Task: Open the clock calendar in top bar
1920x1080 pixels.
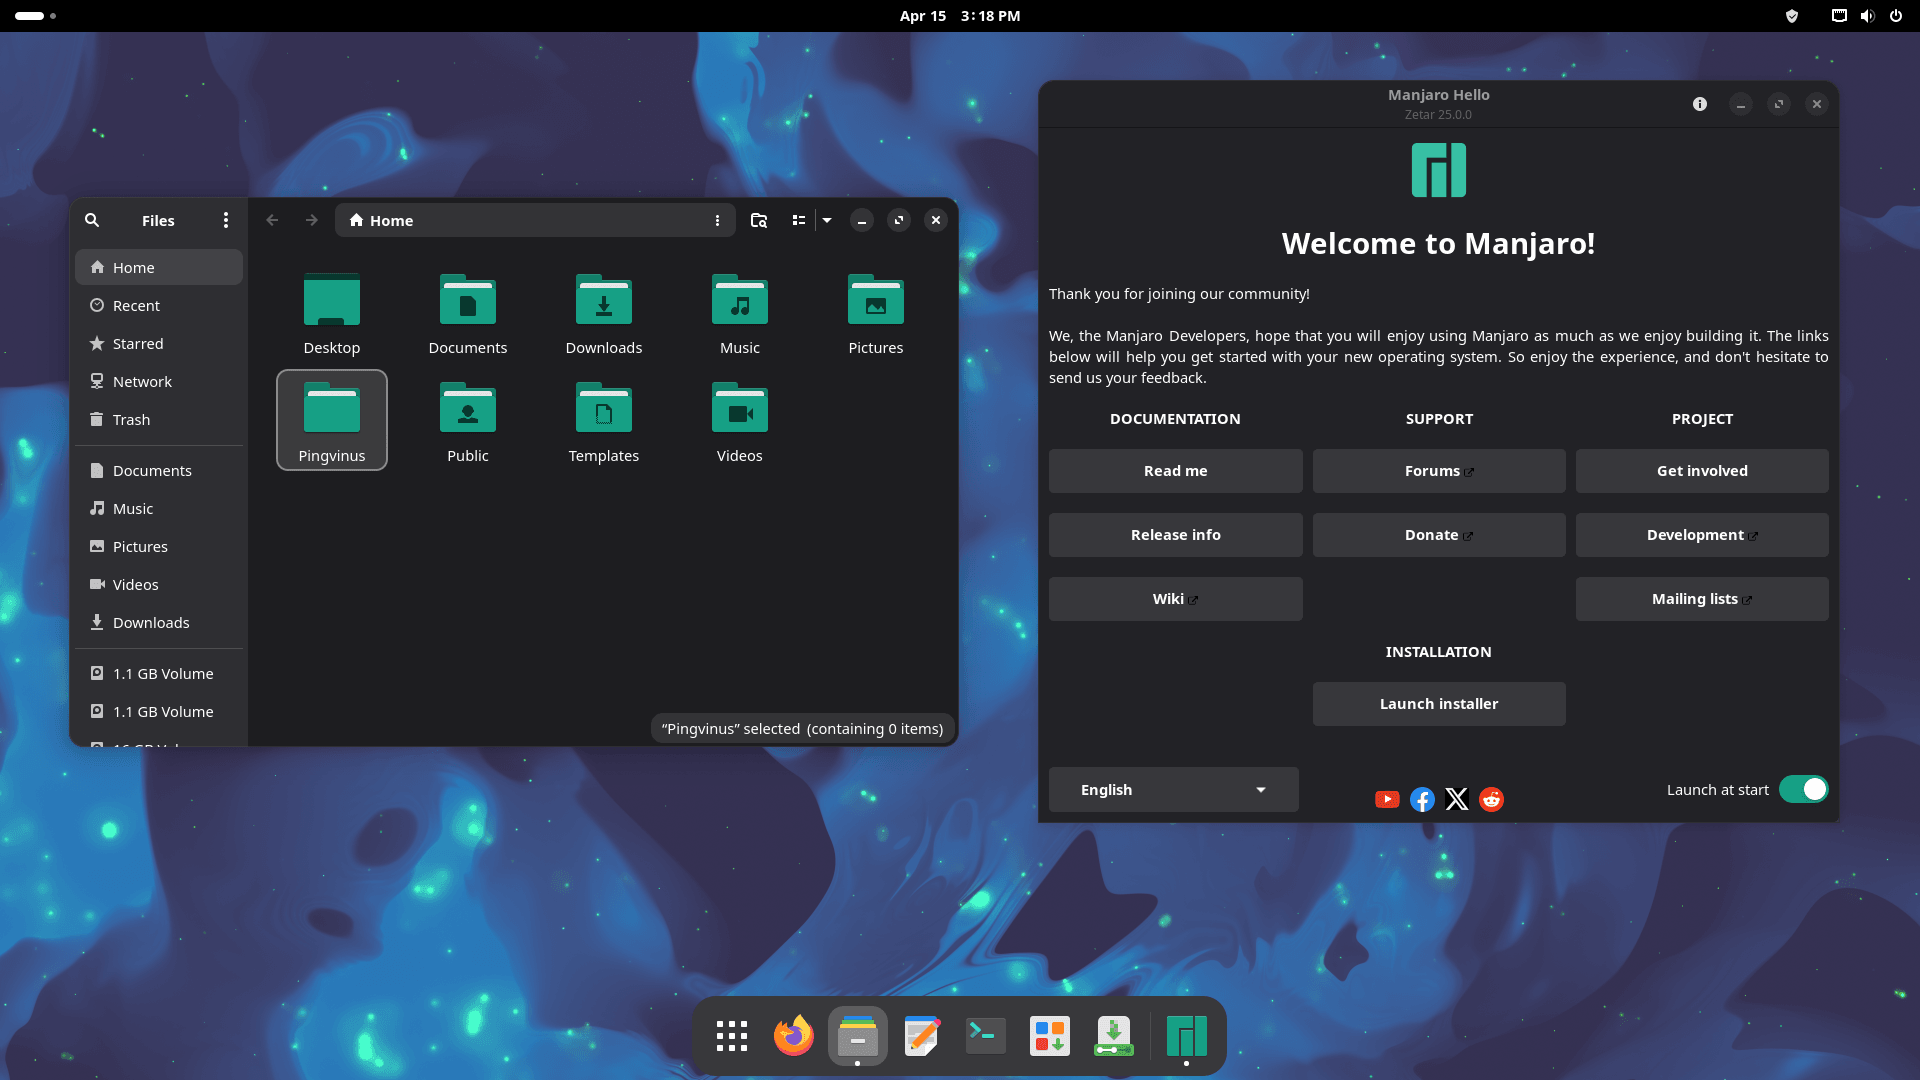Action: coord(960,16)
